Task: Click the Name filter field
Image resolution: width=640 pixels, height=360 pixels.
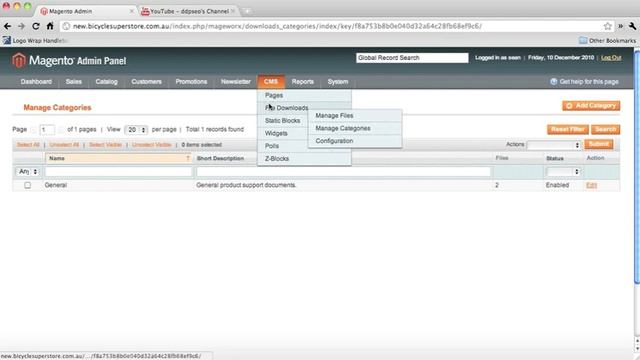Action: tap(119, 172)
